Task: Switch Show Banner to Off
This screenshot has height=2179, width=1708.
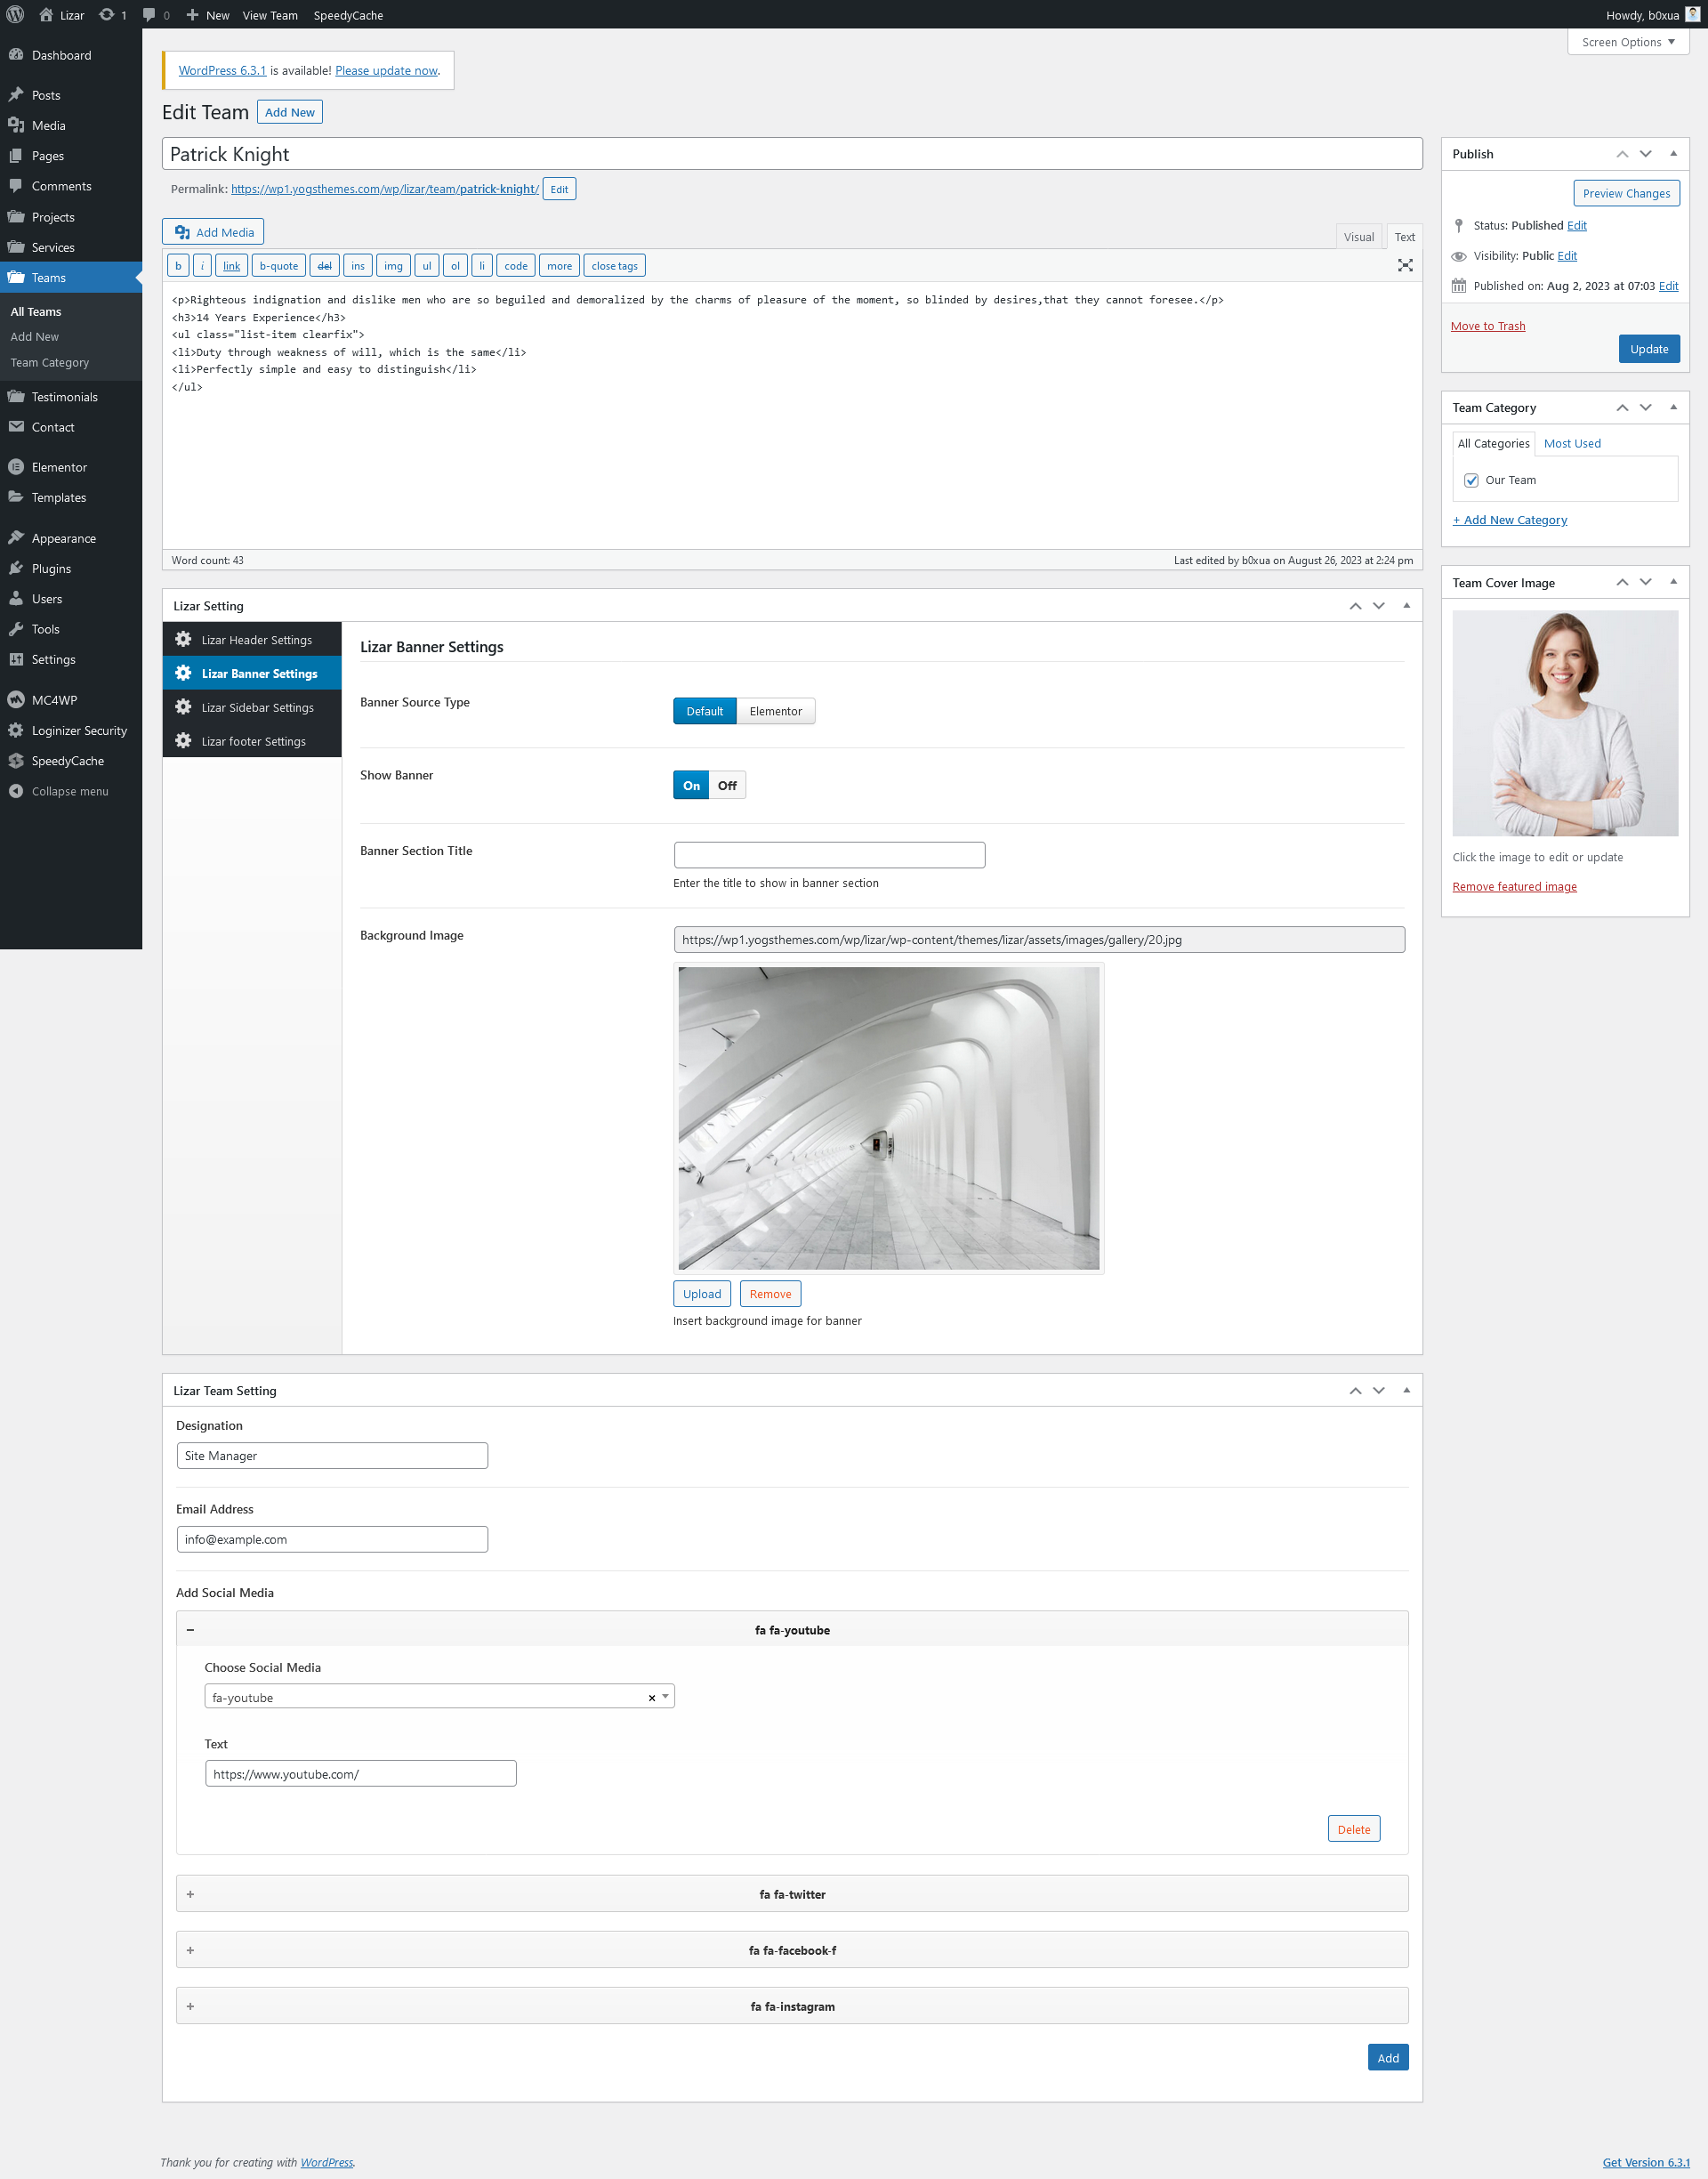Action: [727, 785]
